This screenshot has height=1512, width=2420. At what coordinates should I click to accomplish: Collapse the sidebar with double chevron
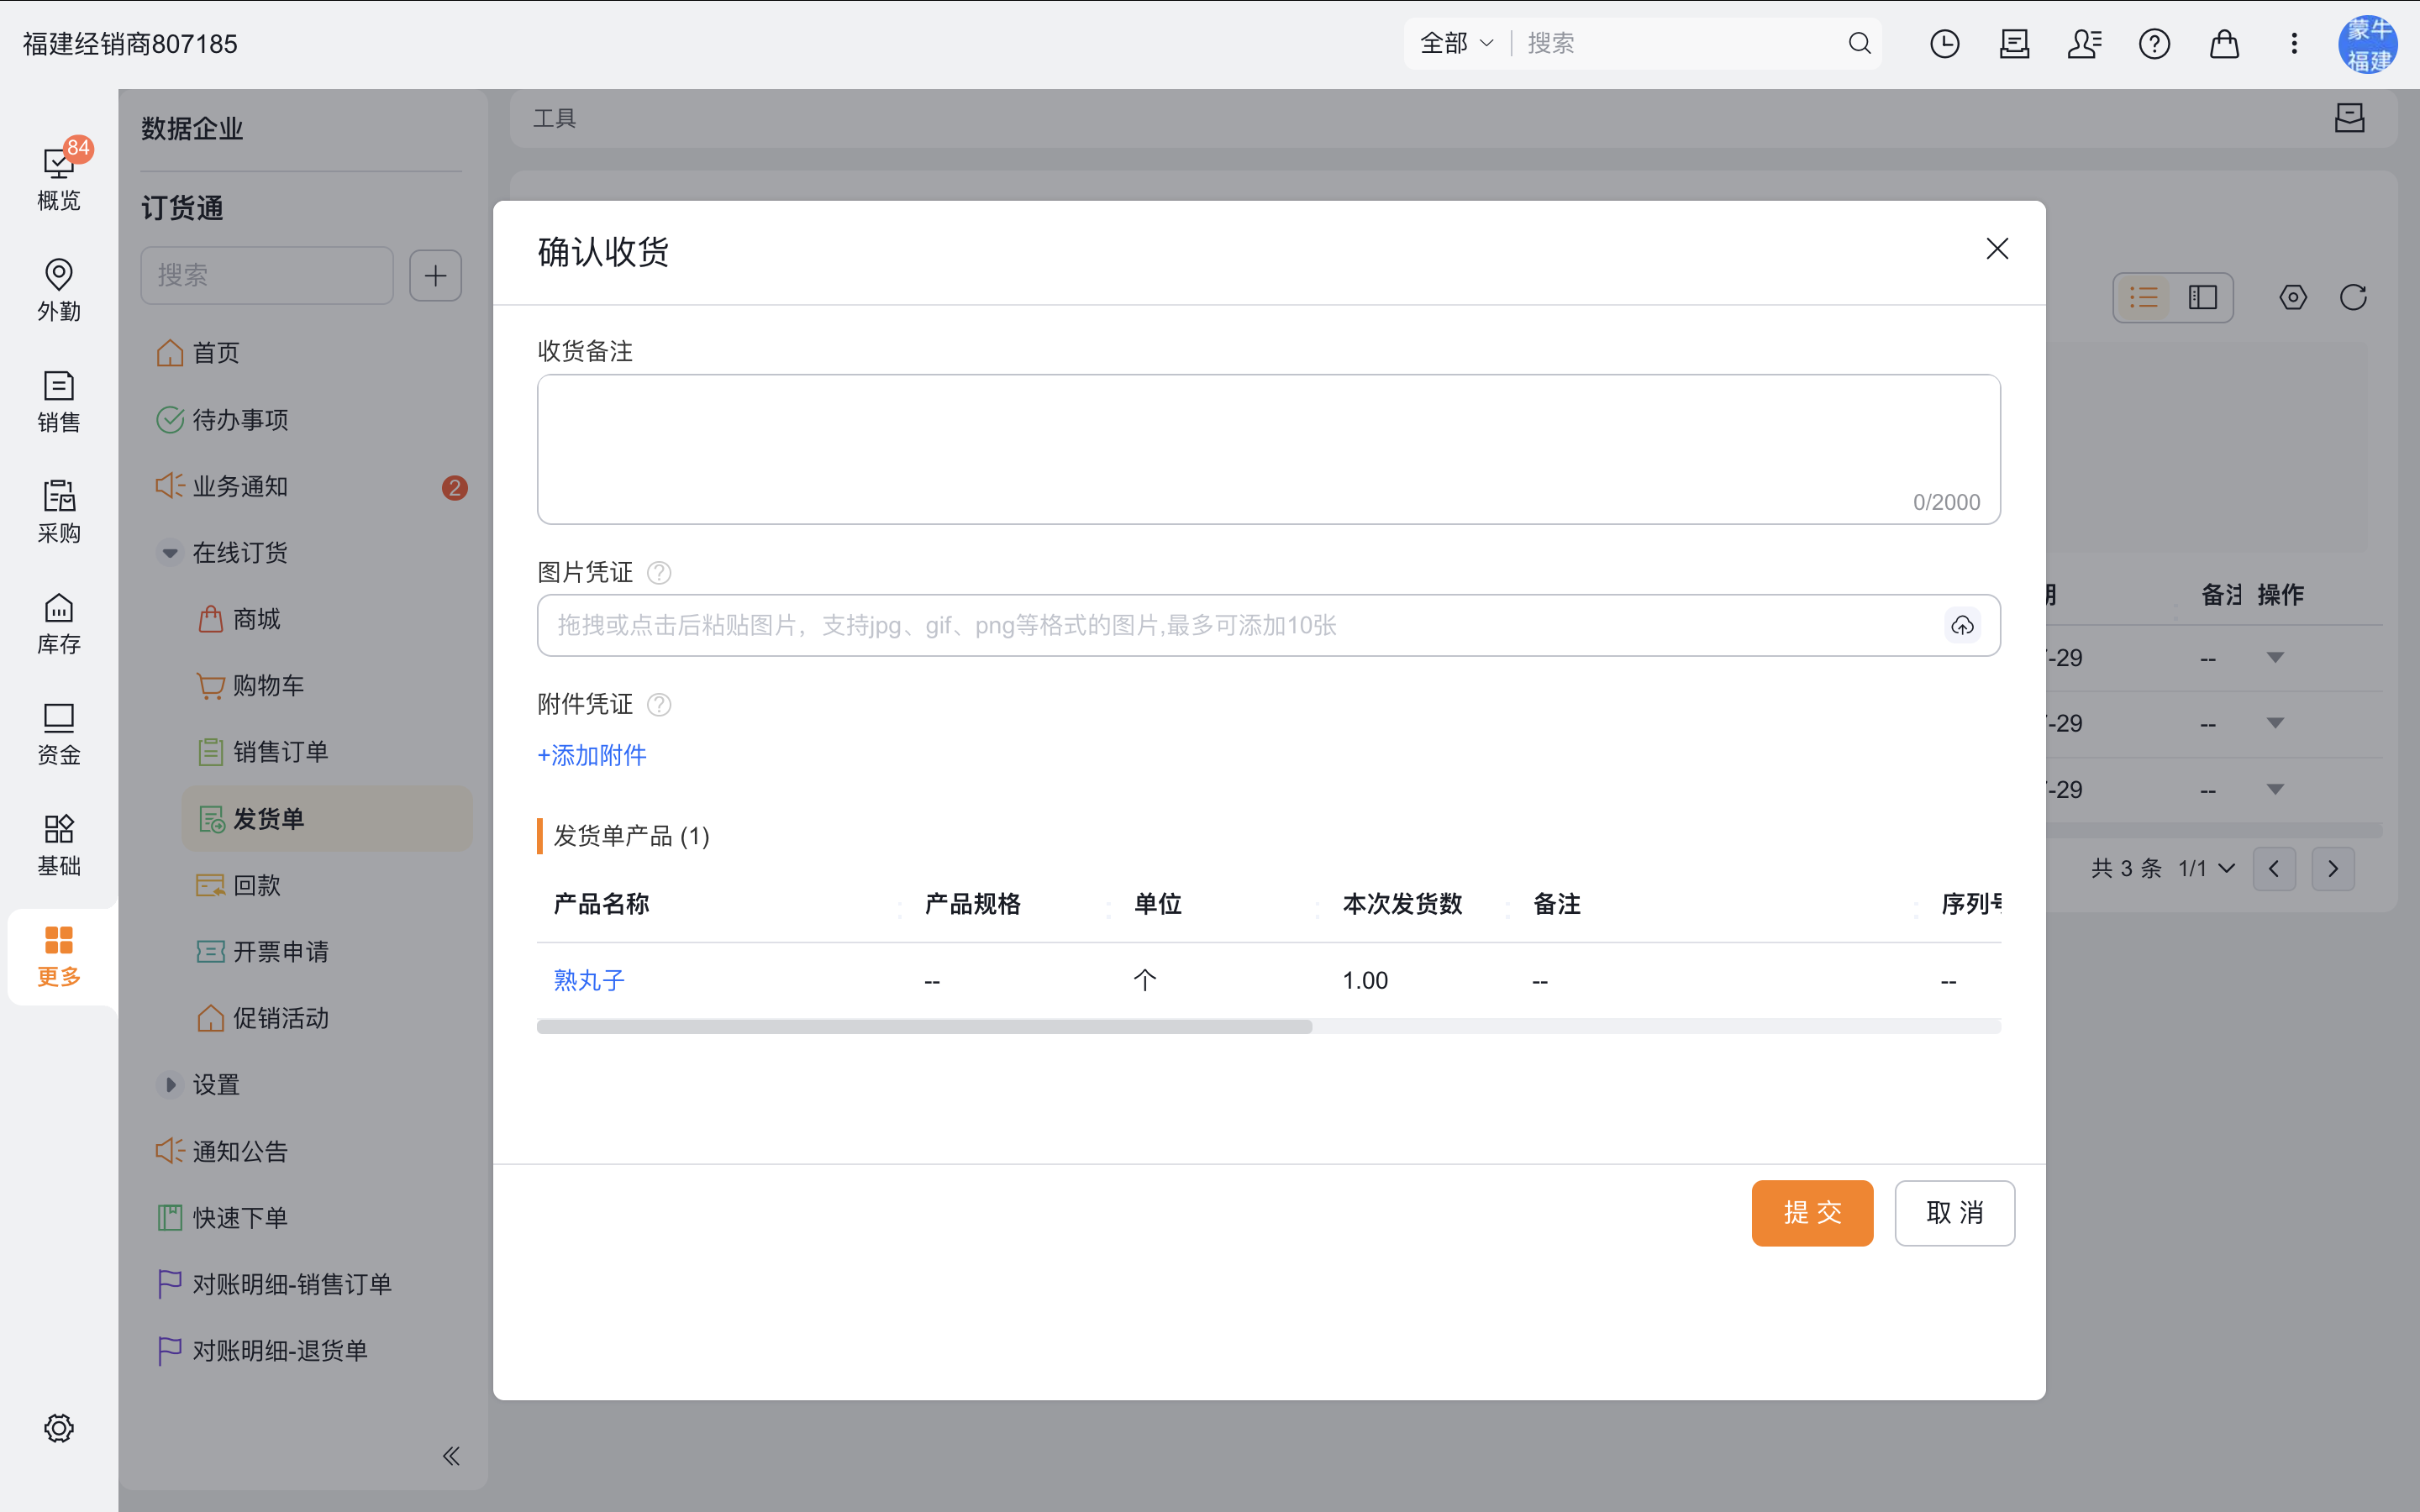click(x=451, y=1456)
